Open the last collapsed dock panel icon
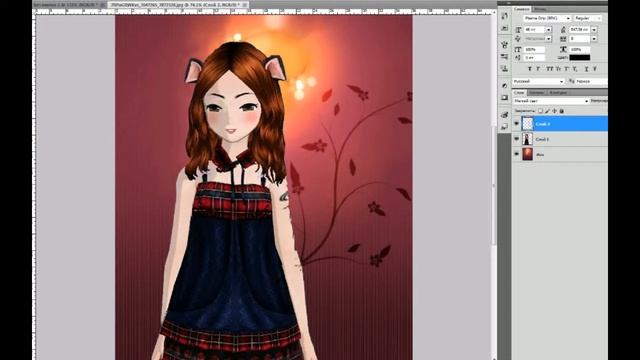The height and width of the screenshot is (360, 640). [505, 127]
